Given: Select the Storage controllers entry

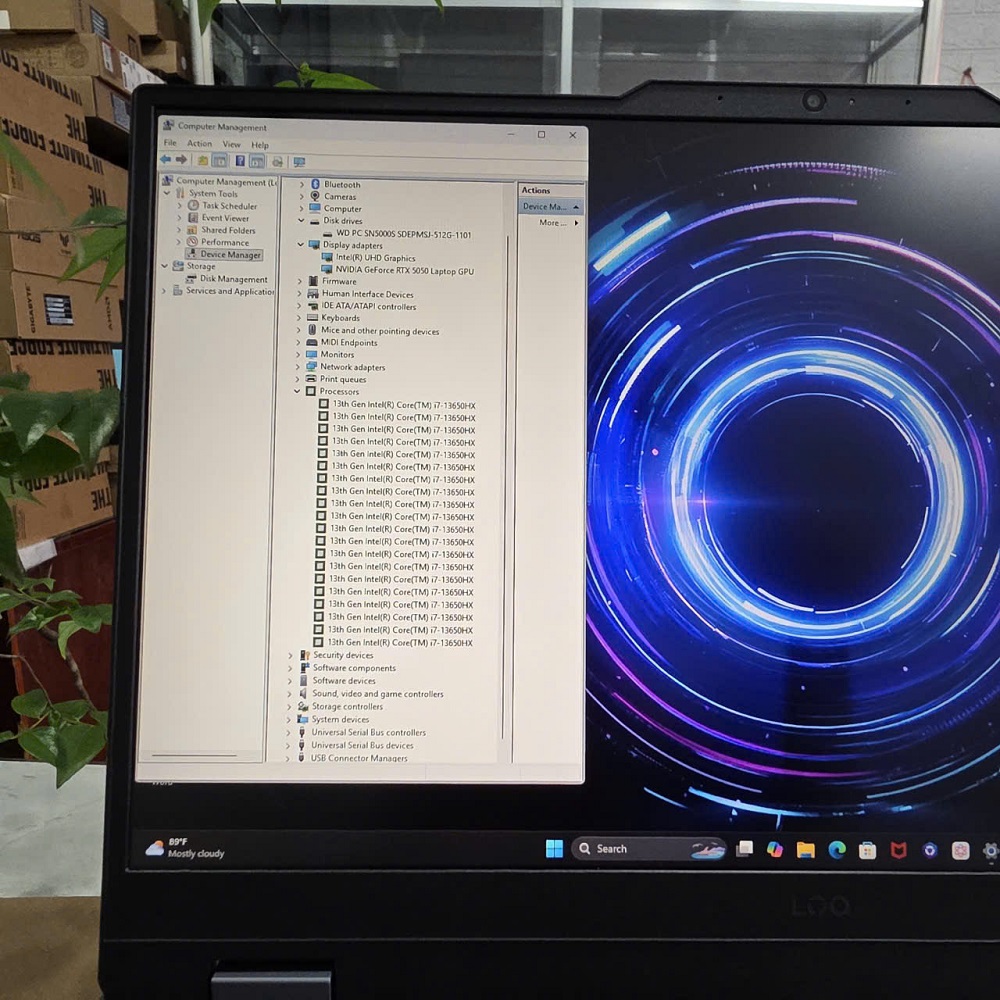Looking at the screenshot, I should [347, 706].
